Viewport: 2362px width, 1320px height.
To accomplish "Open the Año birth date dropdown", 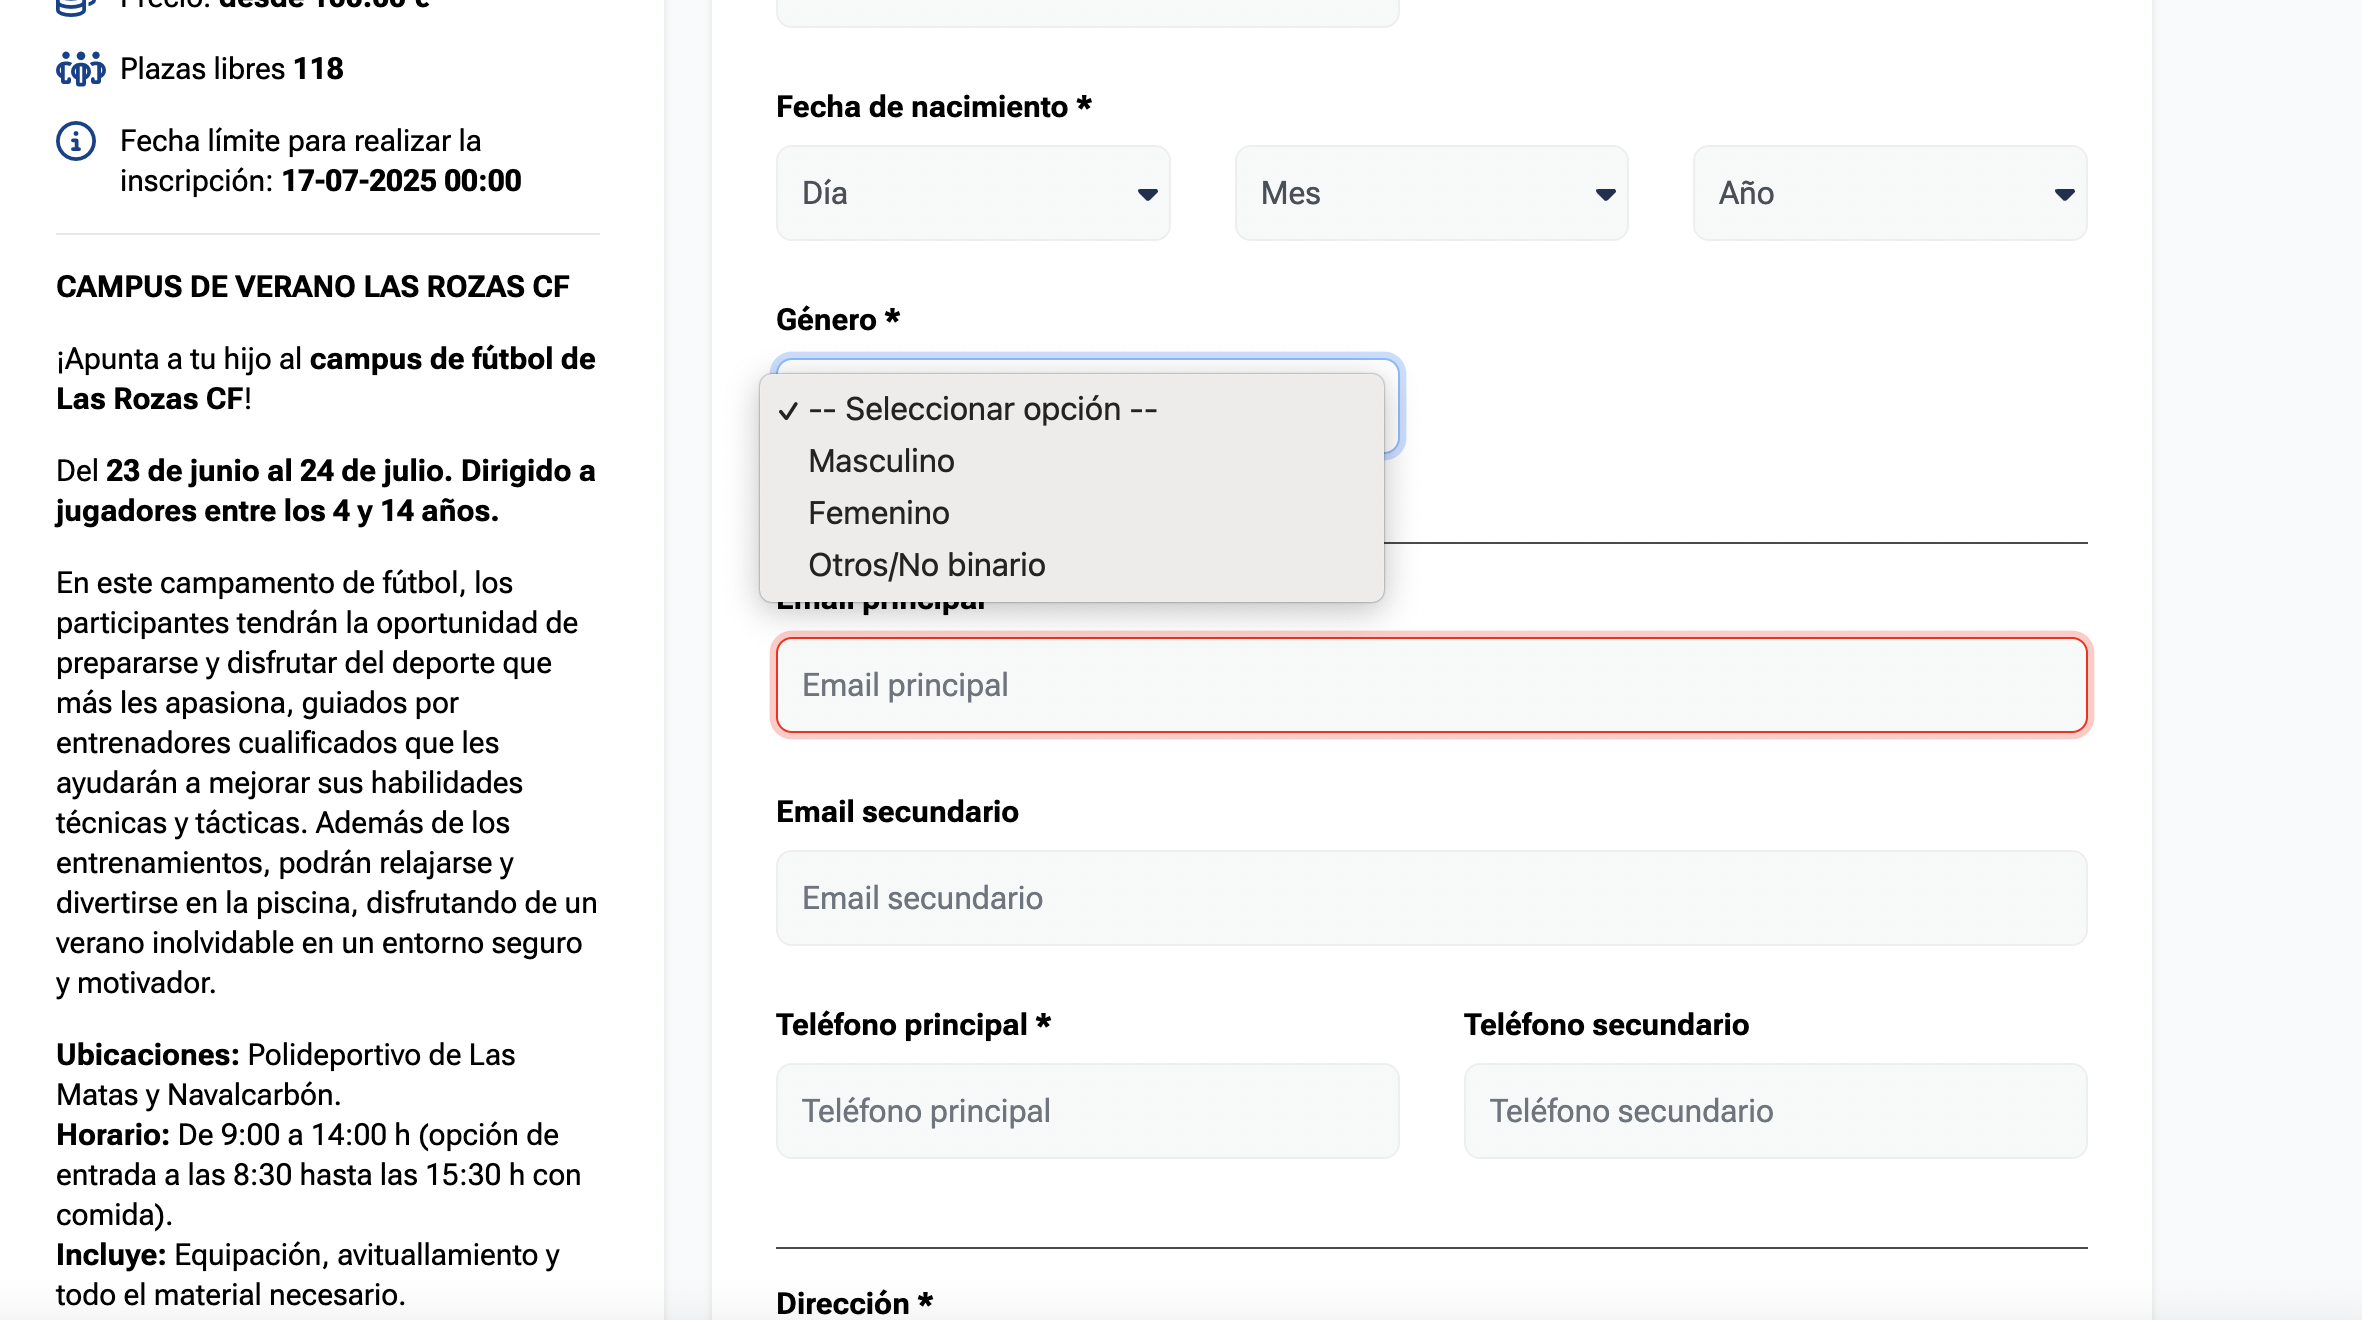I will tap(1889, 193).
